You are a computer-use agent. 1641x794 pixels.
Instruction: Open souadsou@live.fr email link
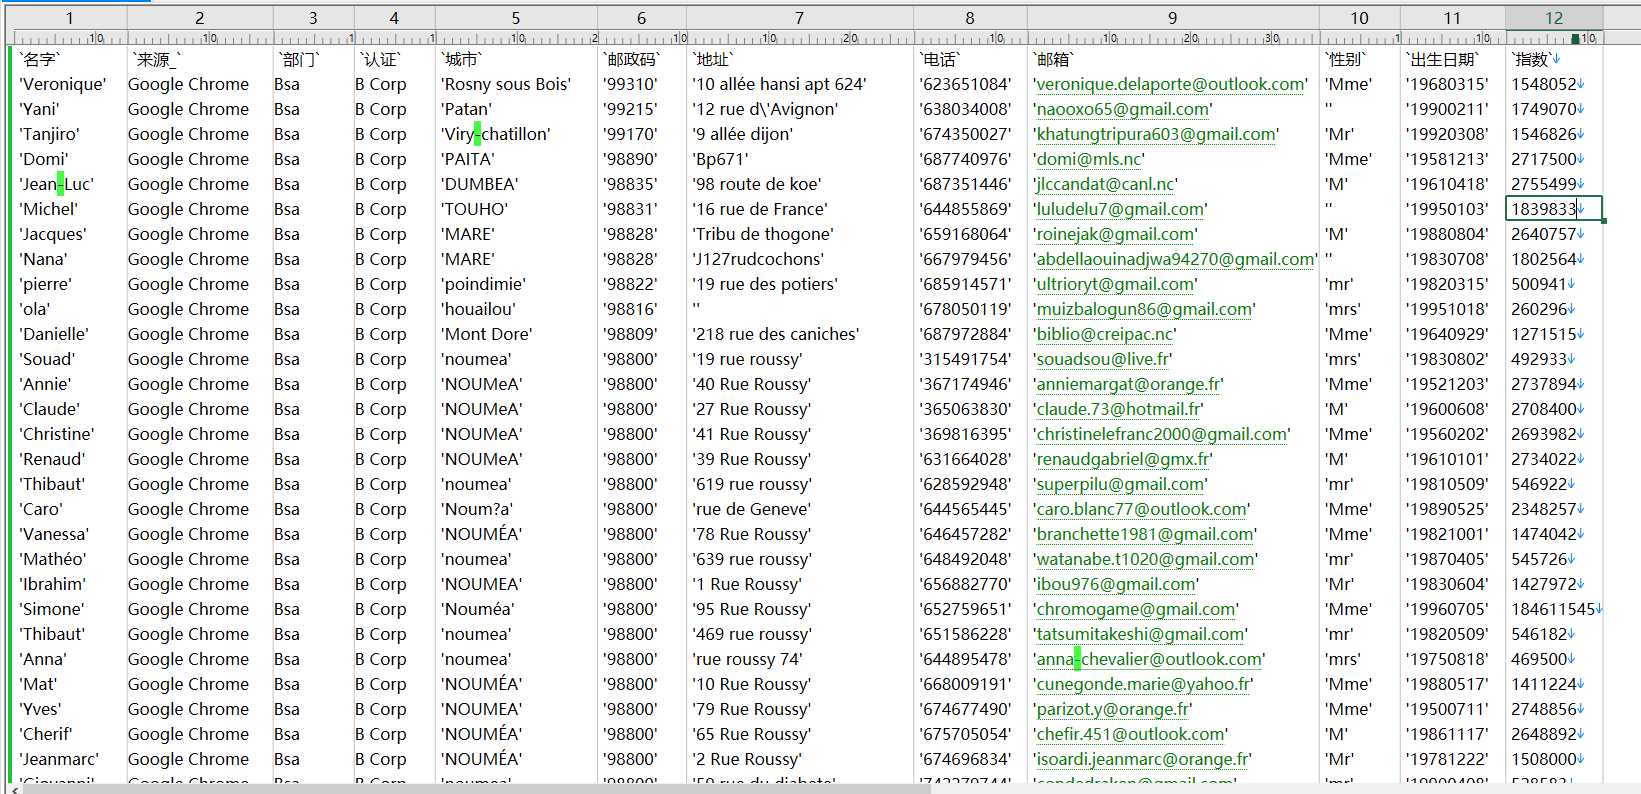click(x=1104, y=359)
